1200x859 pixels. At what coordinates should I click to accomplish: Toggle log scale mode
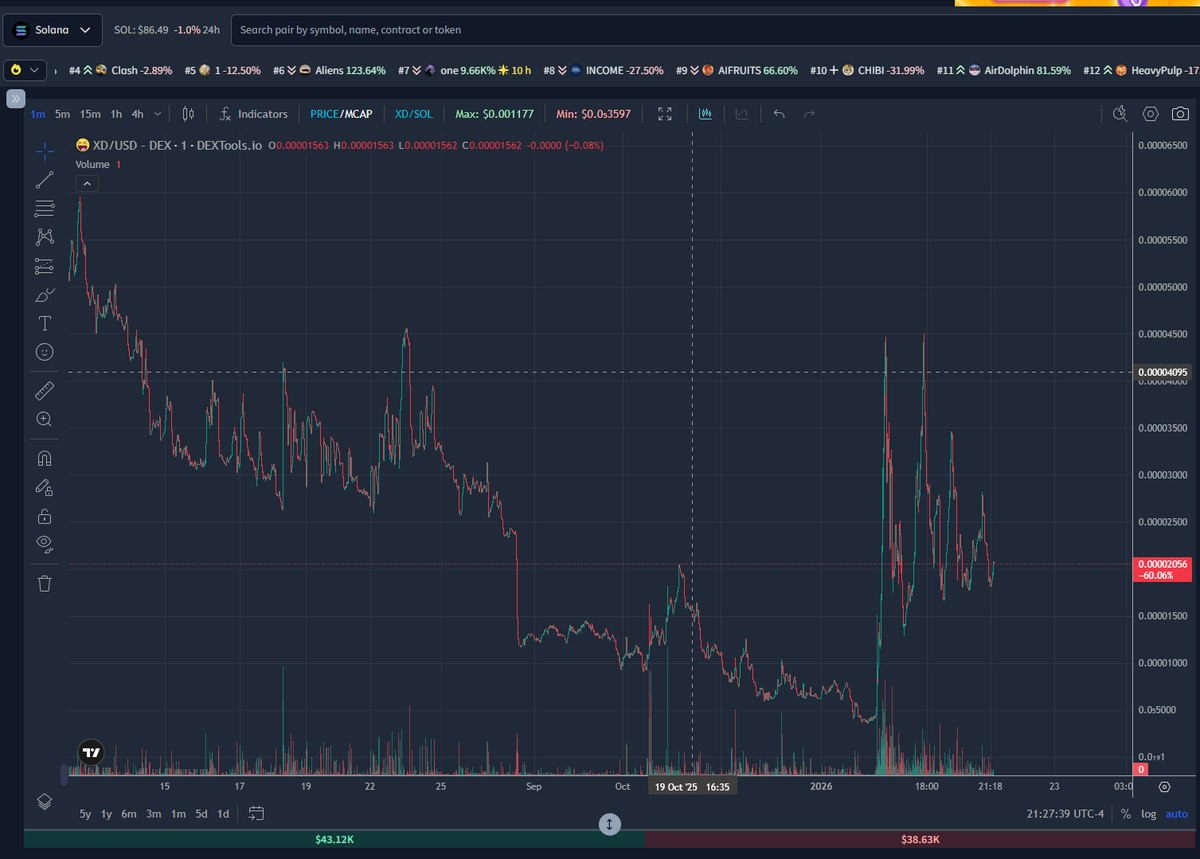(x=1148, y=814)
